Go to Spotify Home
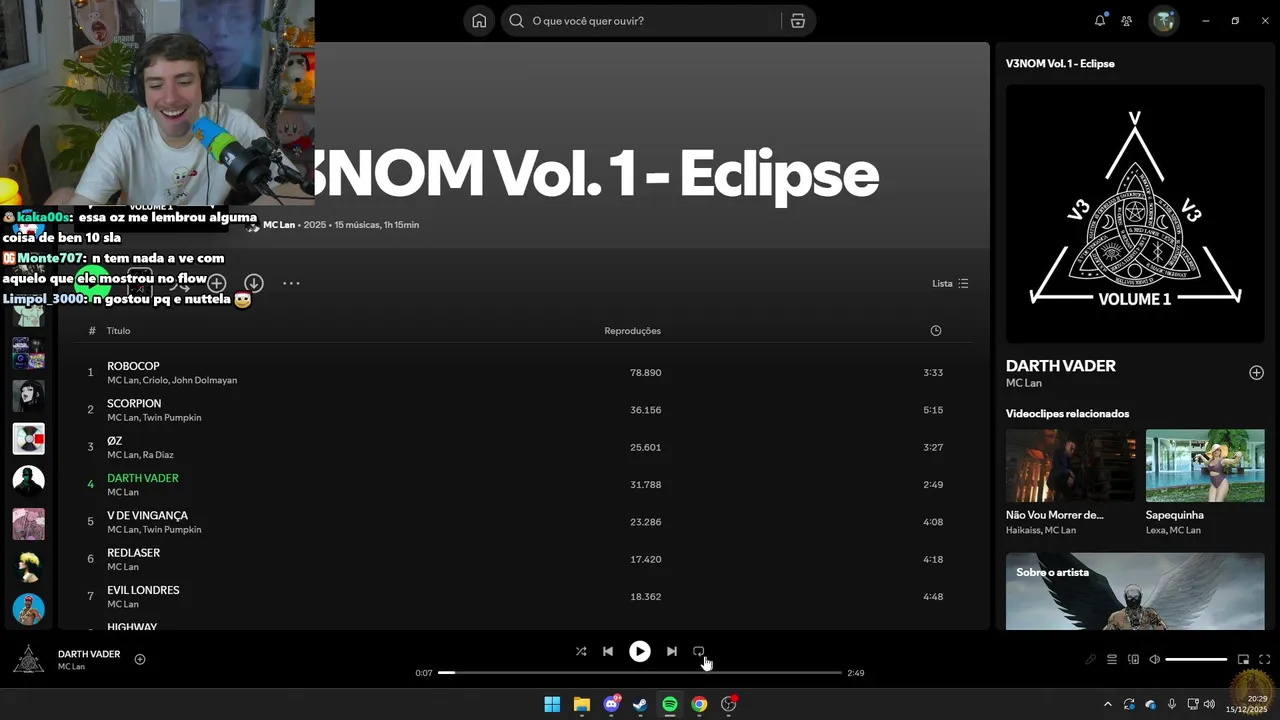Viewport: 1280px width, 720px height. tap(479, 21)
